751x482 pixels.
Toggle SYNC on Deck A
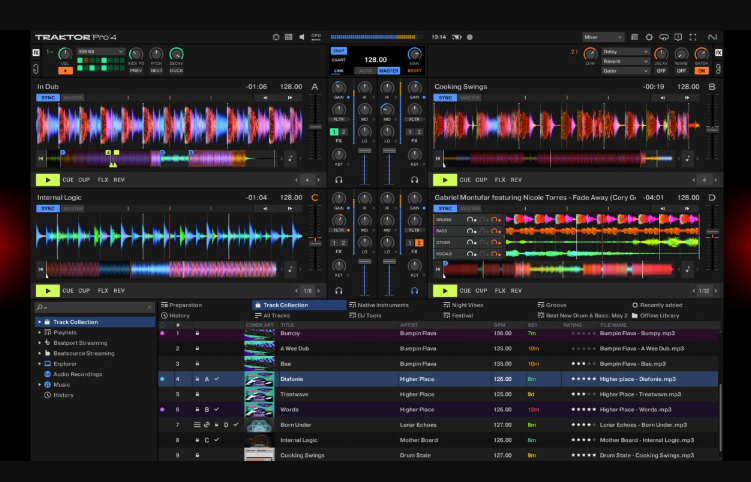click(48, 98)
